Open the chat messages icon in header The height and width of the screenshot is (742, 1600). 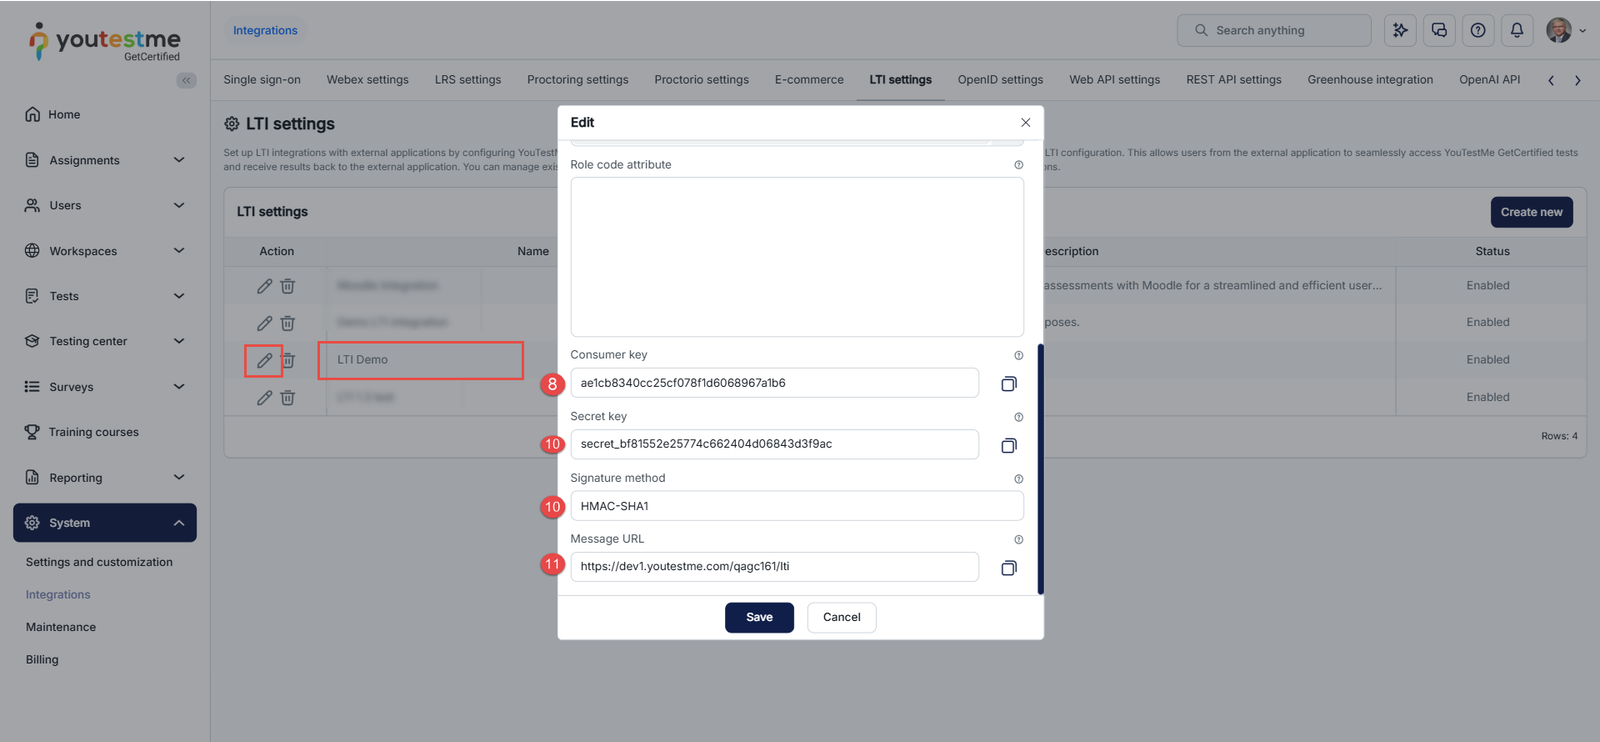(1439, 30)
